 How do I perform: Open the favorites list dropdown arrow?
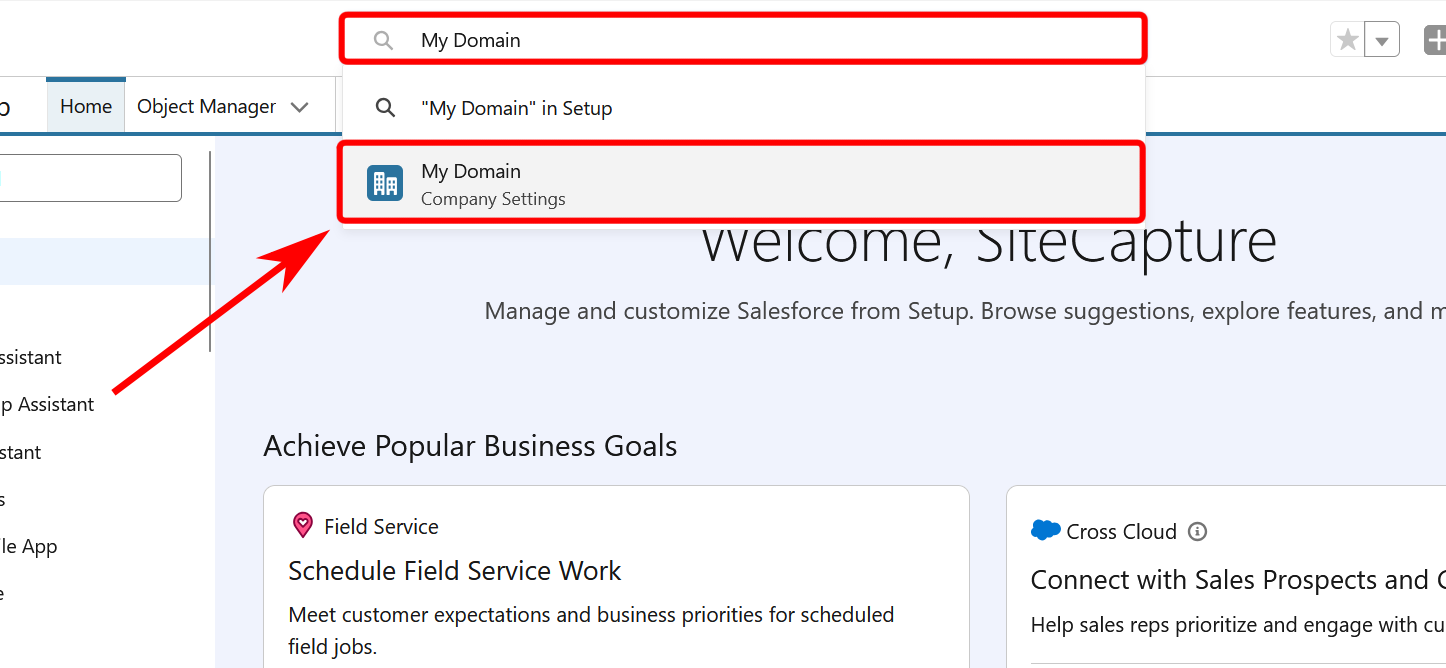1382,38
